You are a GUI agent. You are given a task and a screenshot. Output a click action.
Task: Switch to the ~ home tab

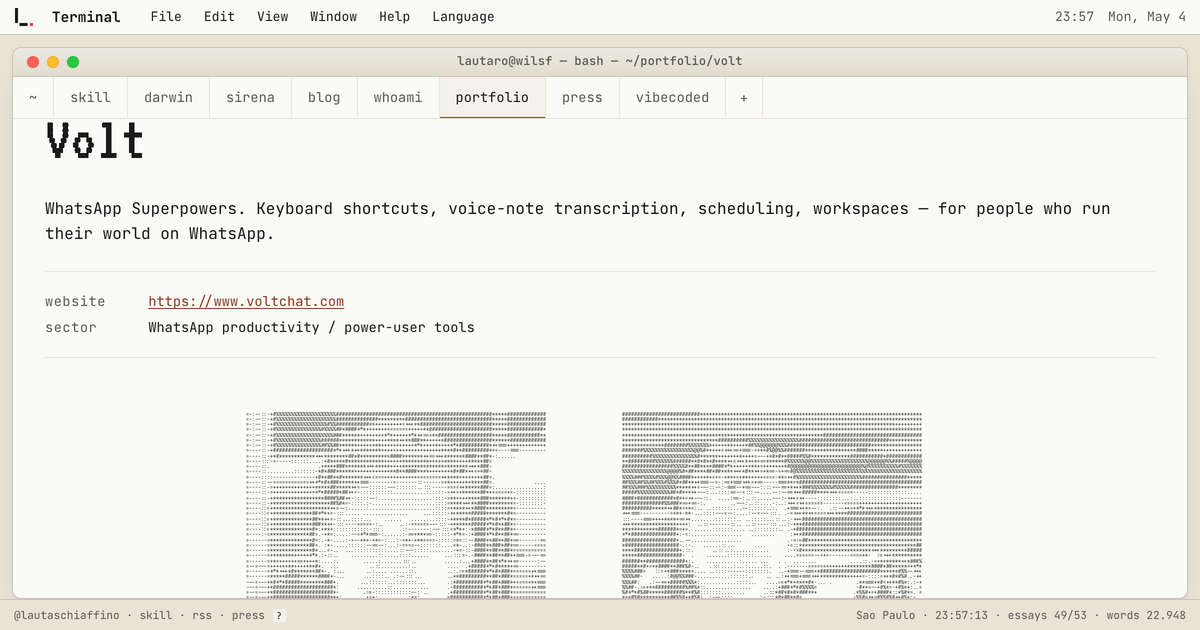tap(33, 98)
